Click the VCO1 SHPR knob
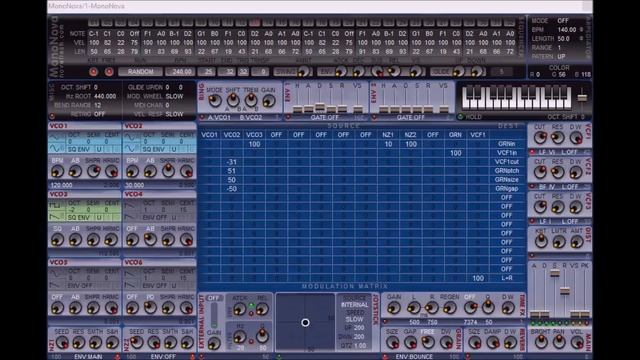Screen dimensions: 640x360 tap(93, 171)
